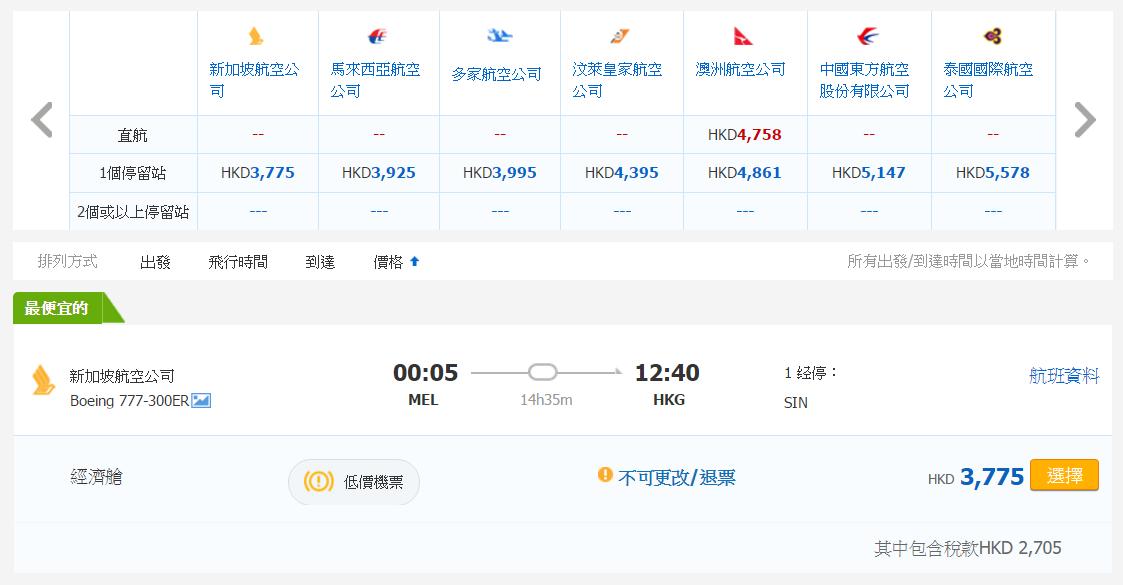Sort results by 到達 time

point(320,262)
